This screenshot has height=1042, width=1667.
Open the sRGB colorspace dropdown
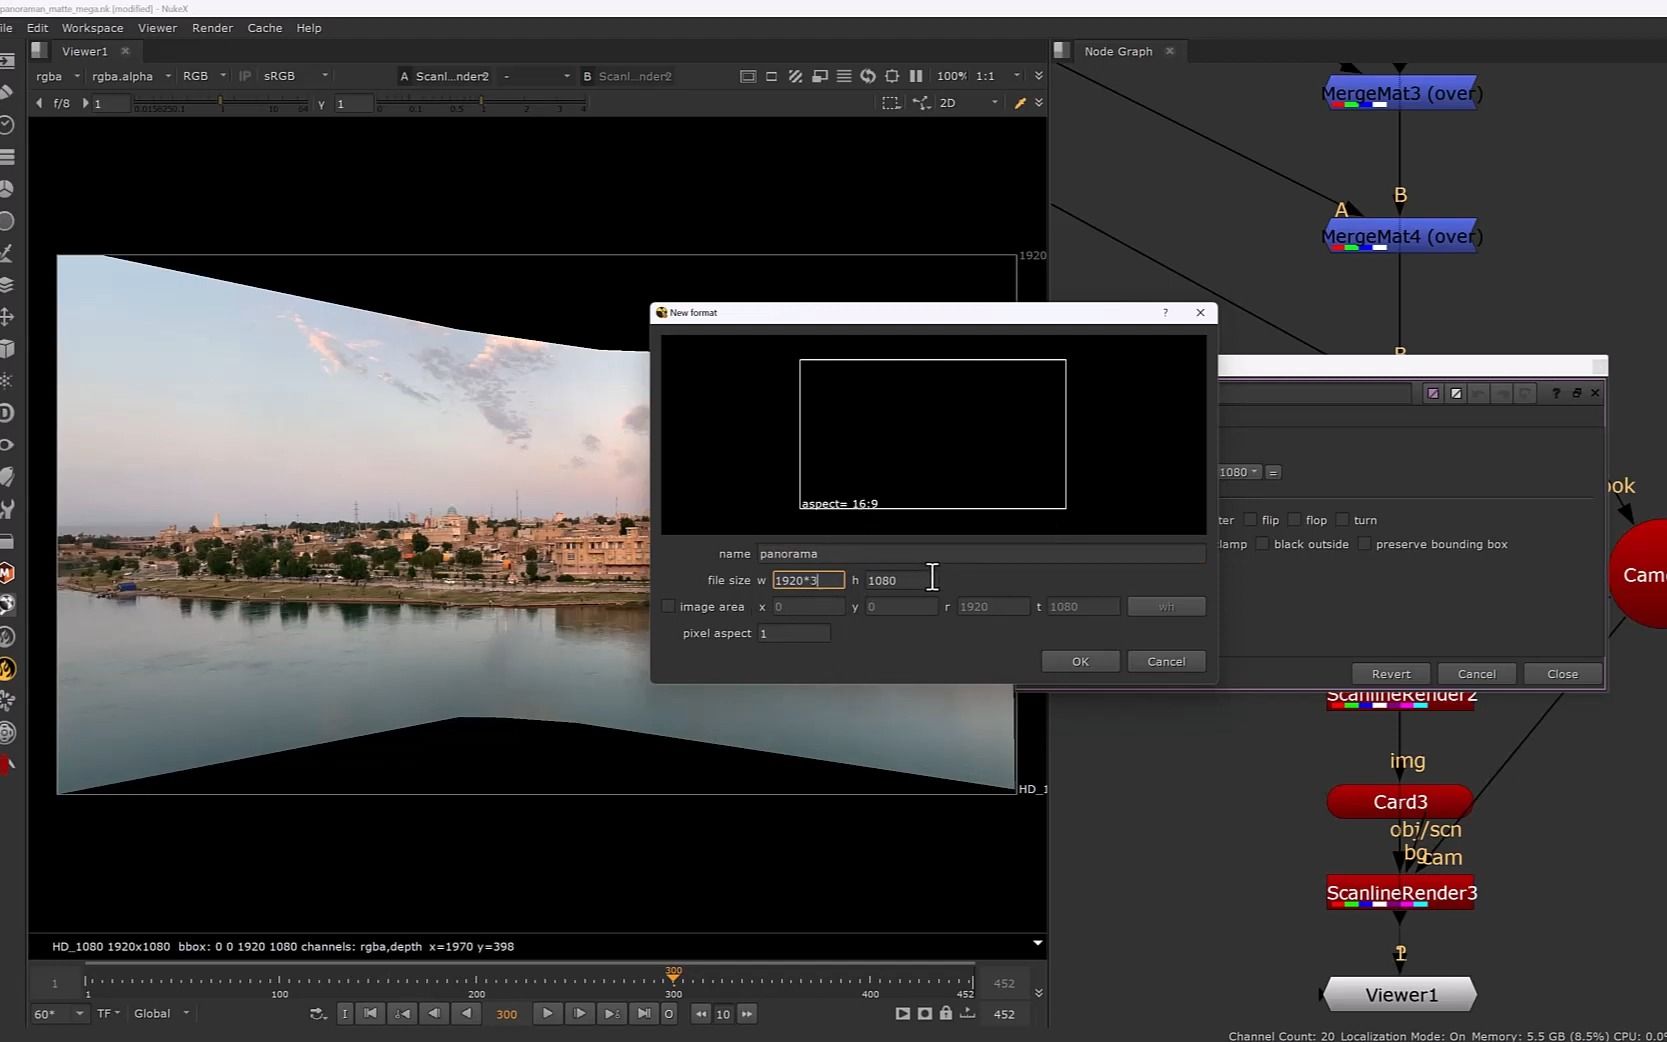point(295,76)
